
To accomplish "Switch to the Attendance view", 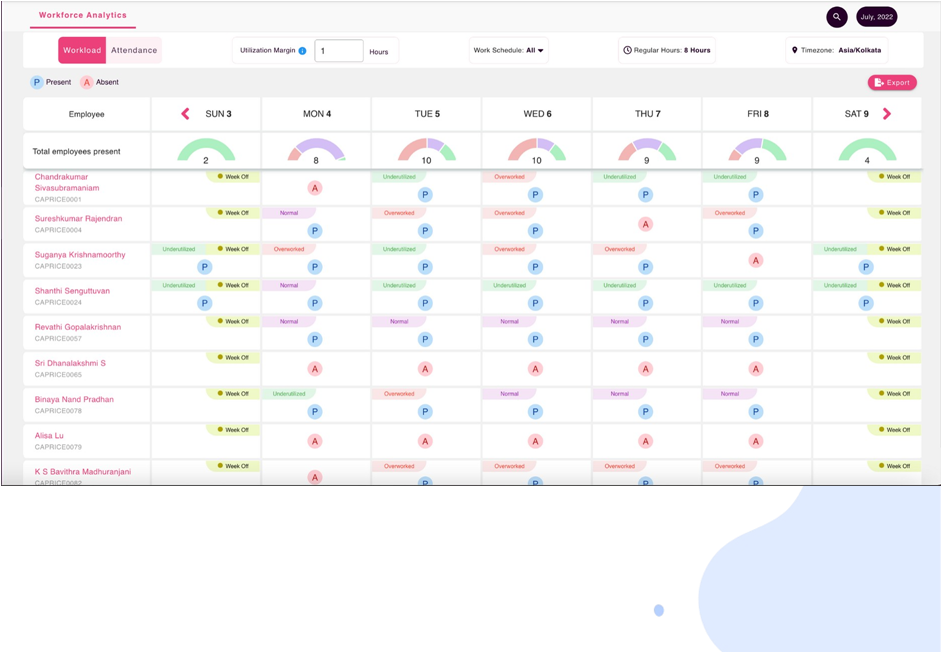I will [x=134, y=51].
